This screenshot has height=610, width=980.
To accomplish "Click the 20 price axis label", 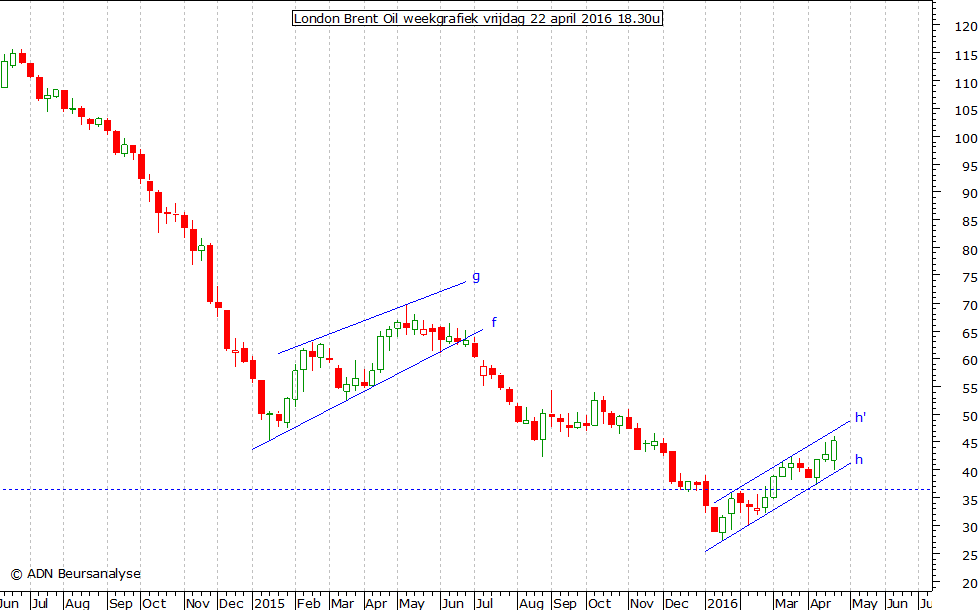I will click(x=969, y=583).
